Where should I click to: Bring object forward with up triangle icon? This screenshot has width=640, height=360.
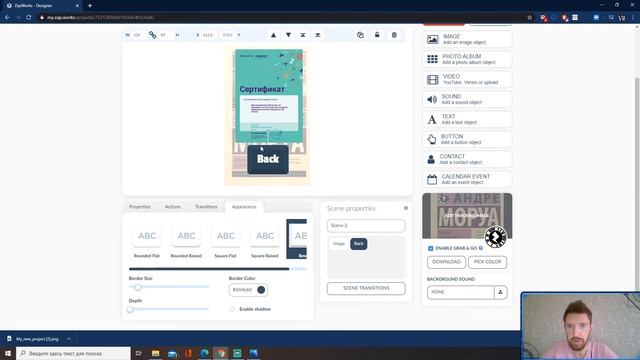point(273,35)
